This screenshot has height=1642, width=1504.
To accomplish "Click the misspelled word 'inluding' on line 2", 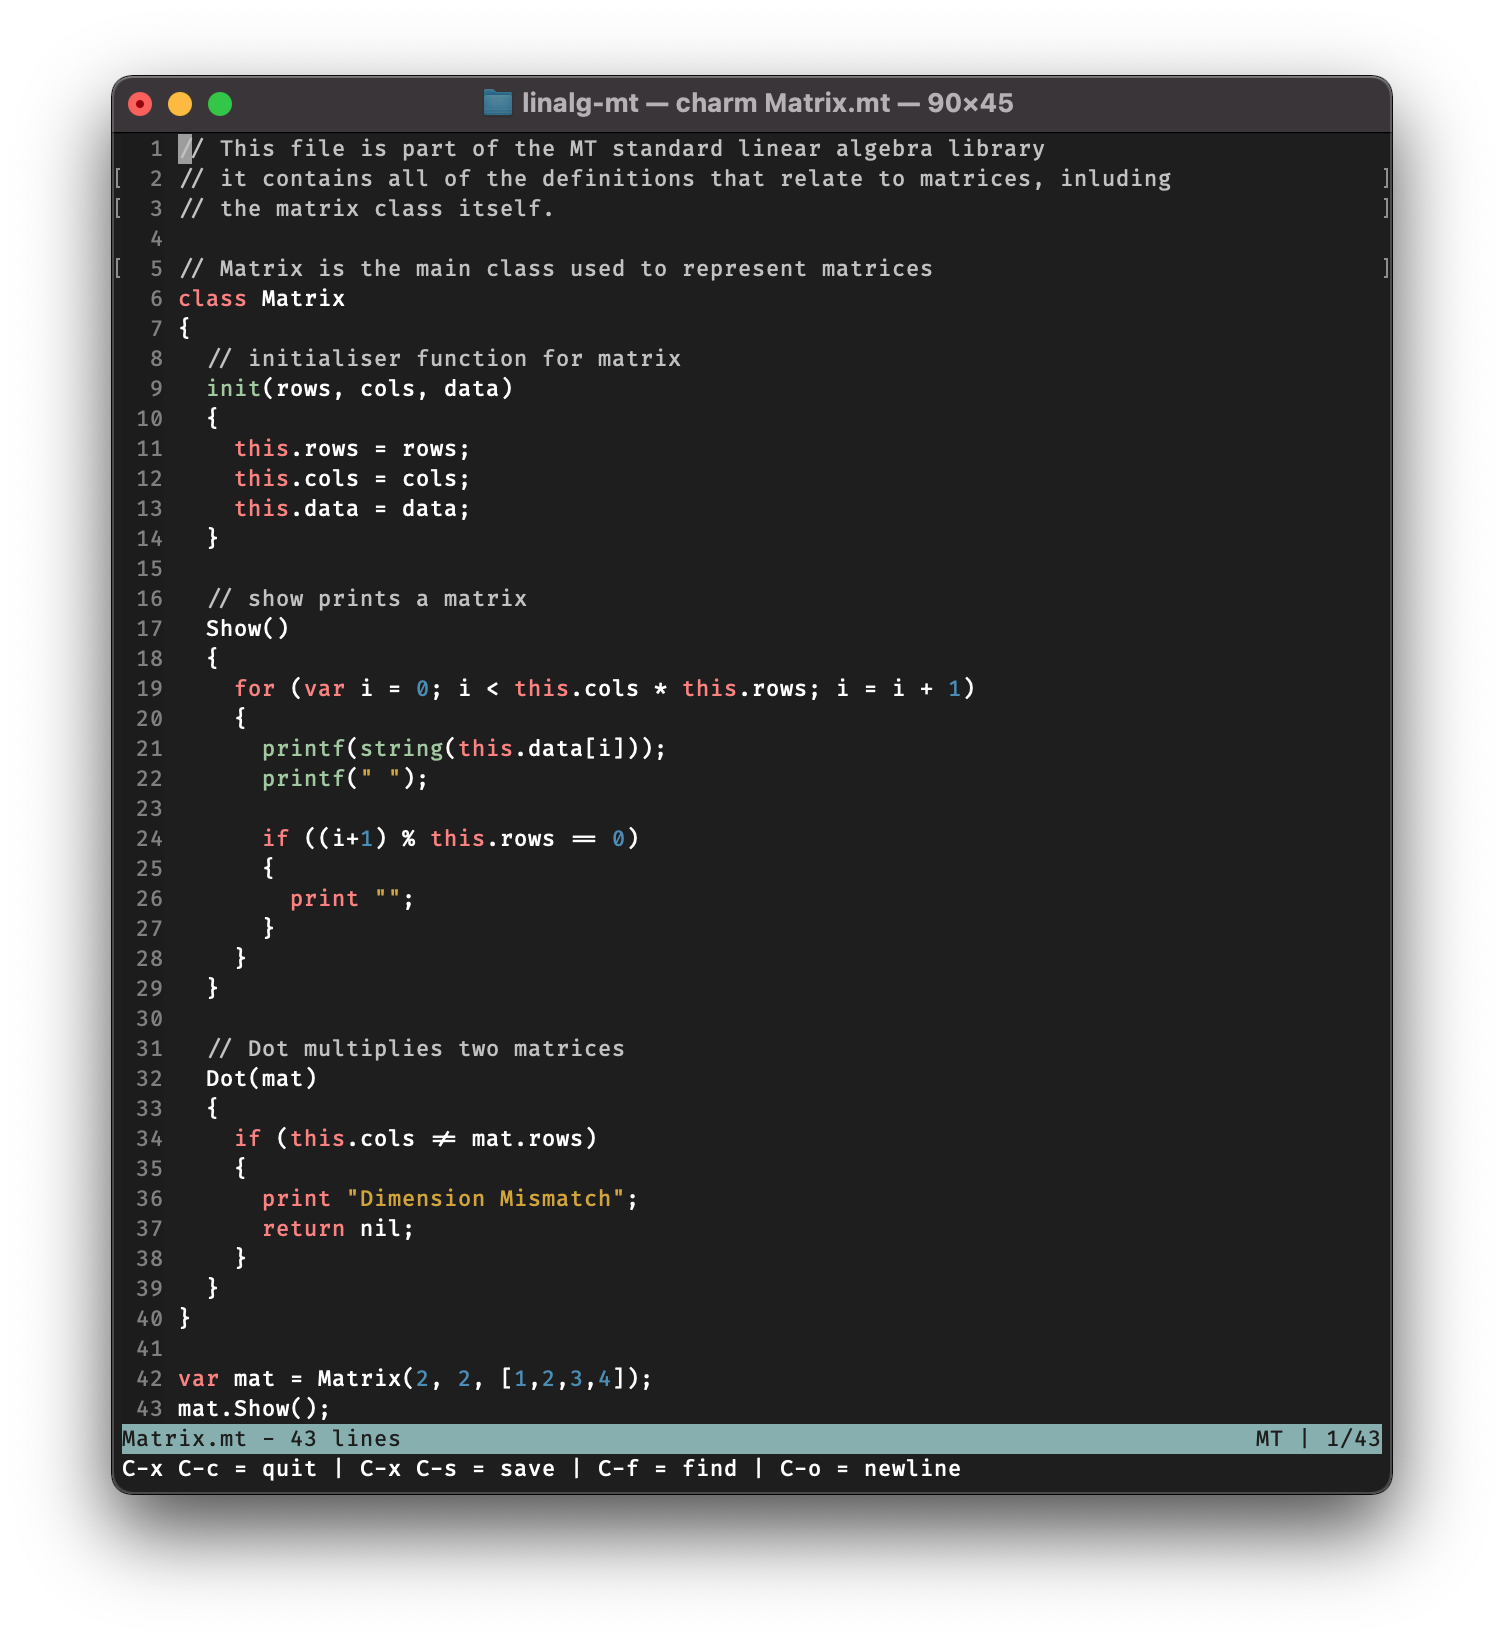I will pyautogui.click(x=1115, y=179).
